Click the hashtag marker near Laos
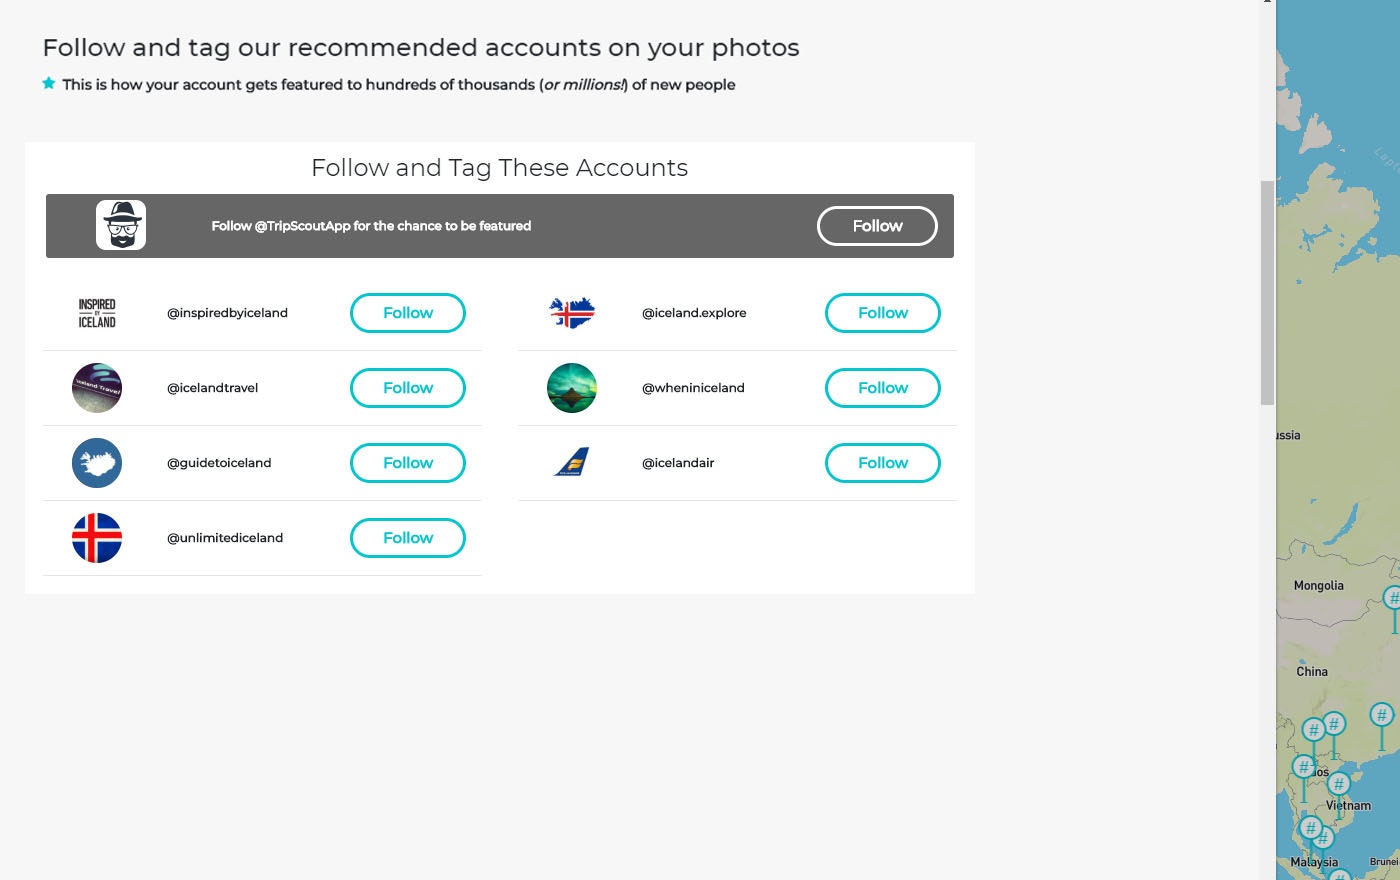Screen dimensions: 1400x880 [x=1303, y=765]
